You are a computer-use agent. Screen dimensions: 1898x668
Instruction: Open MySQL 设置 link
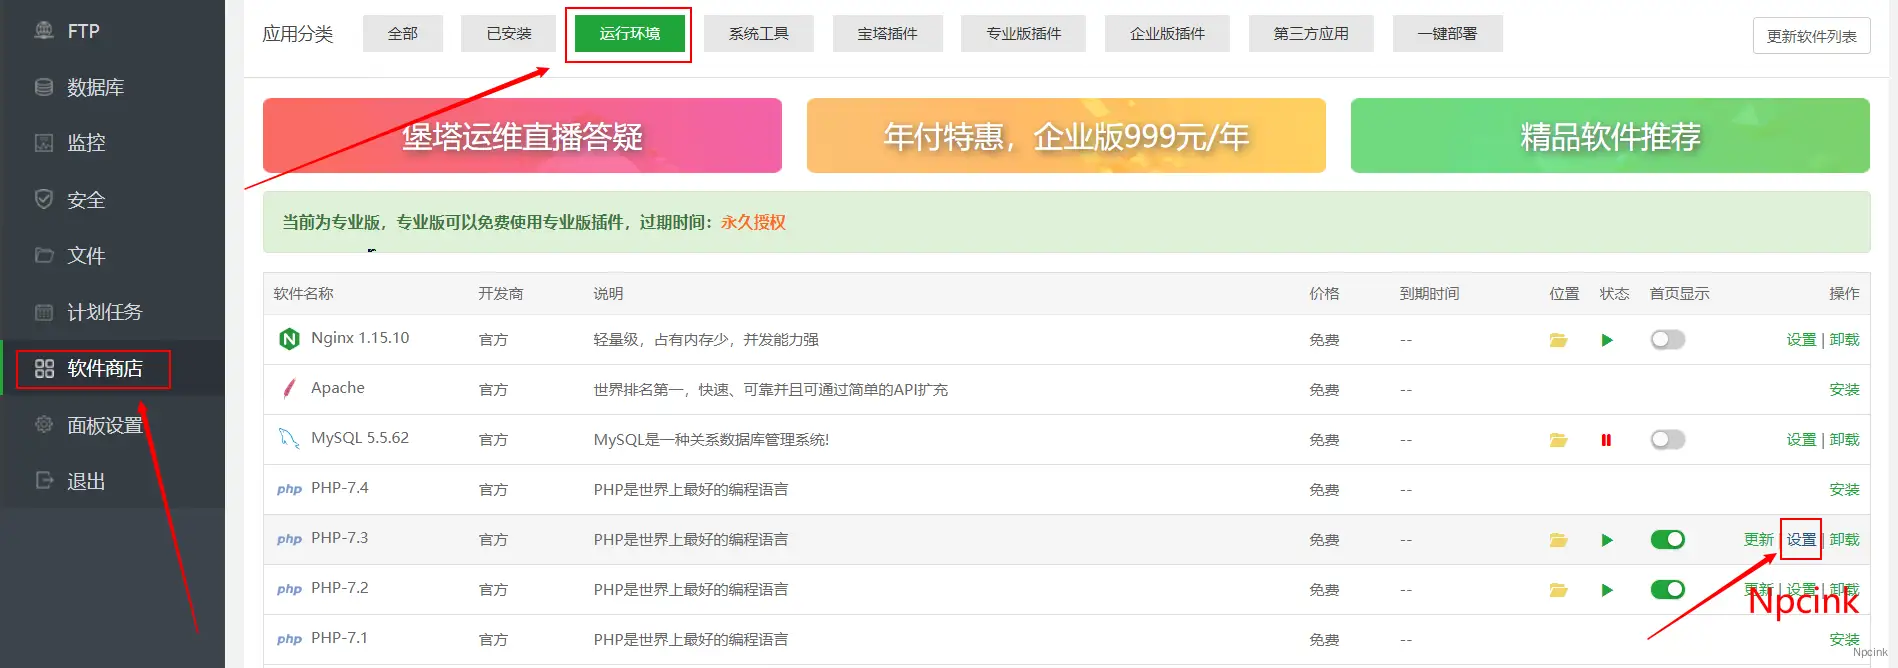click(x=1801, y=440)
